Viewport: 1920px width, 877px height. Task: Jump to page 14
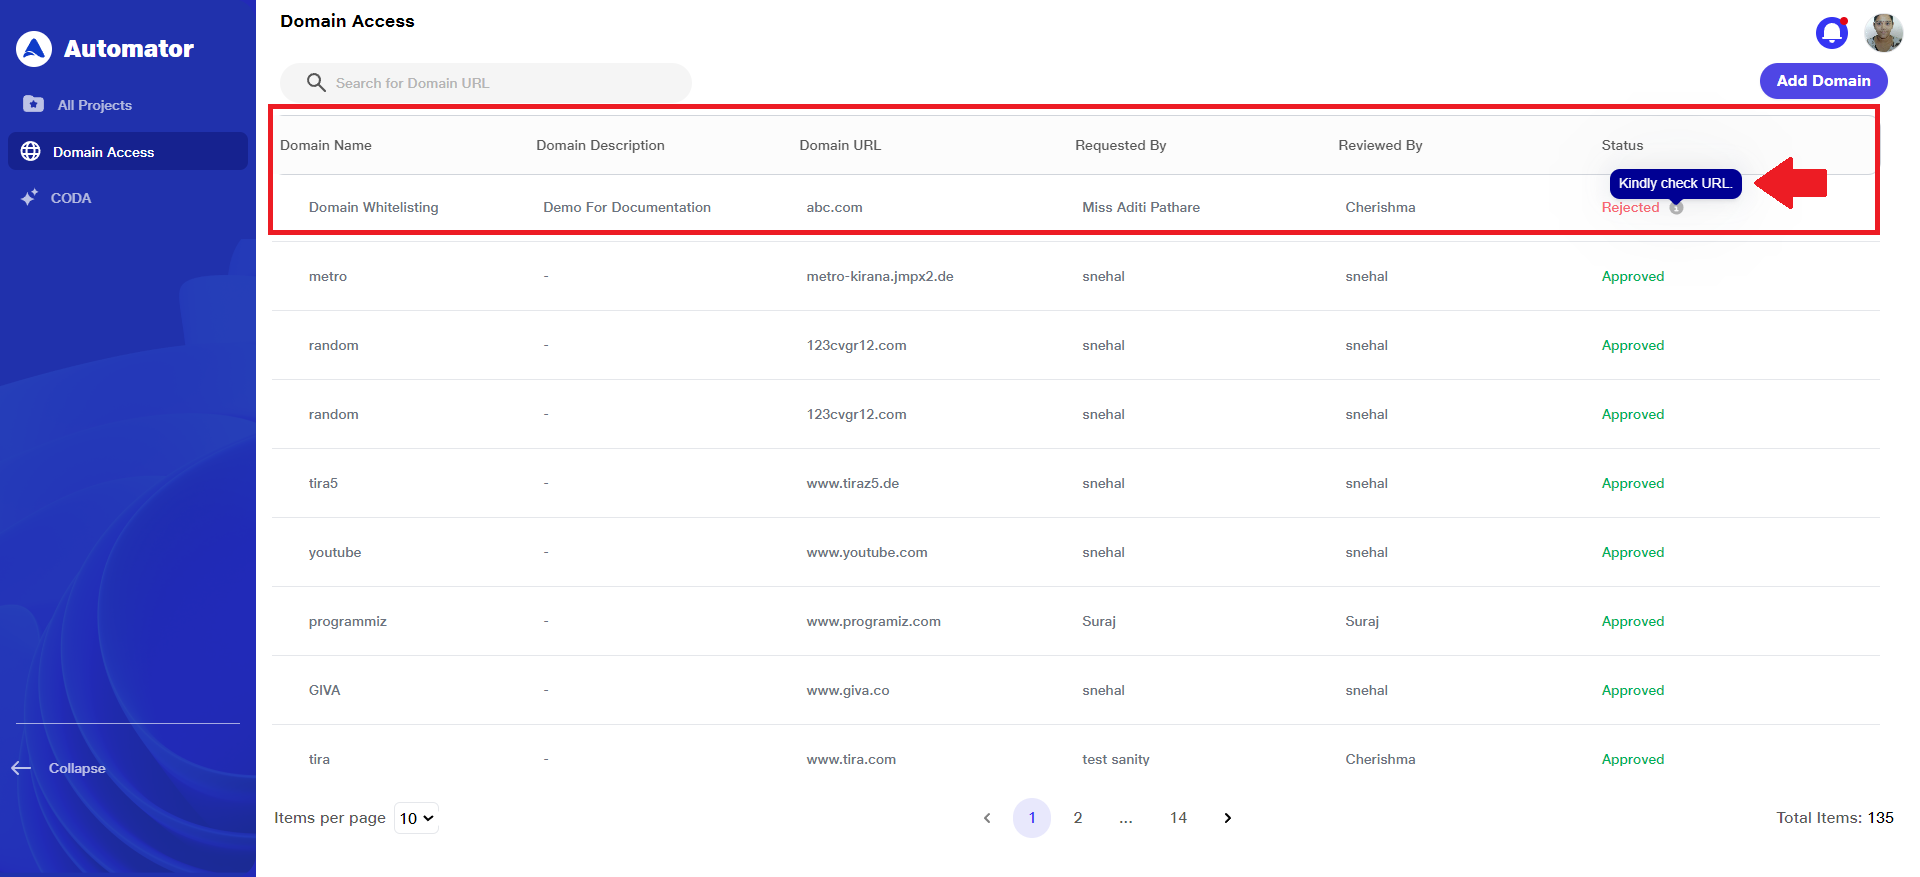[x=1178, y=818]
